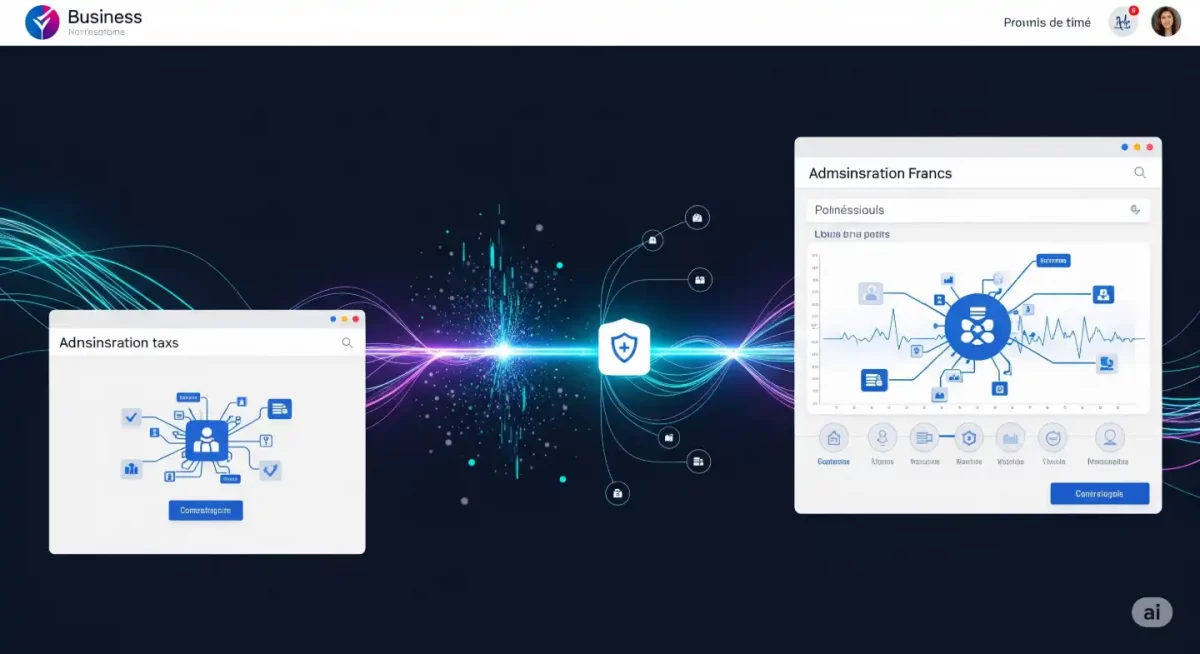Click the Promis de timé link

point(1047,22)
